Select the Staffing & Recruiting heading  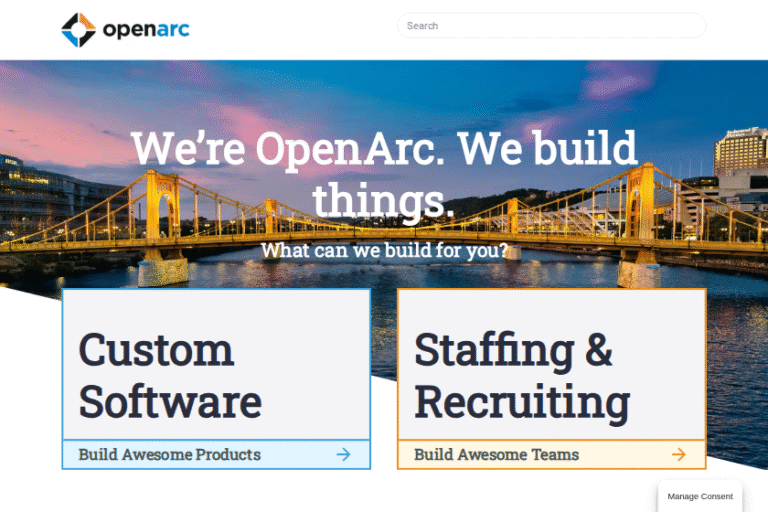point(521,376)
